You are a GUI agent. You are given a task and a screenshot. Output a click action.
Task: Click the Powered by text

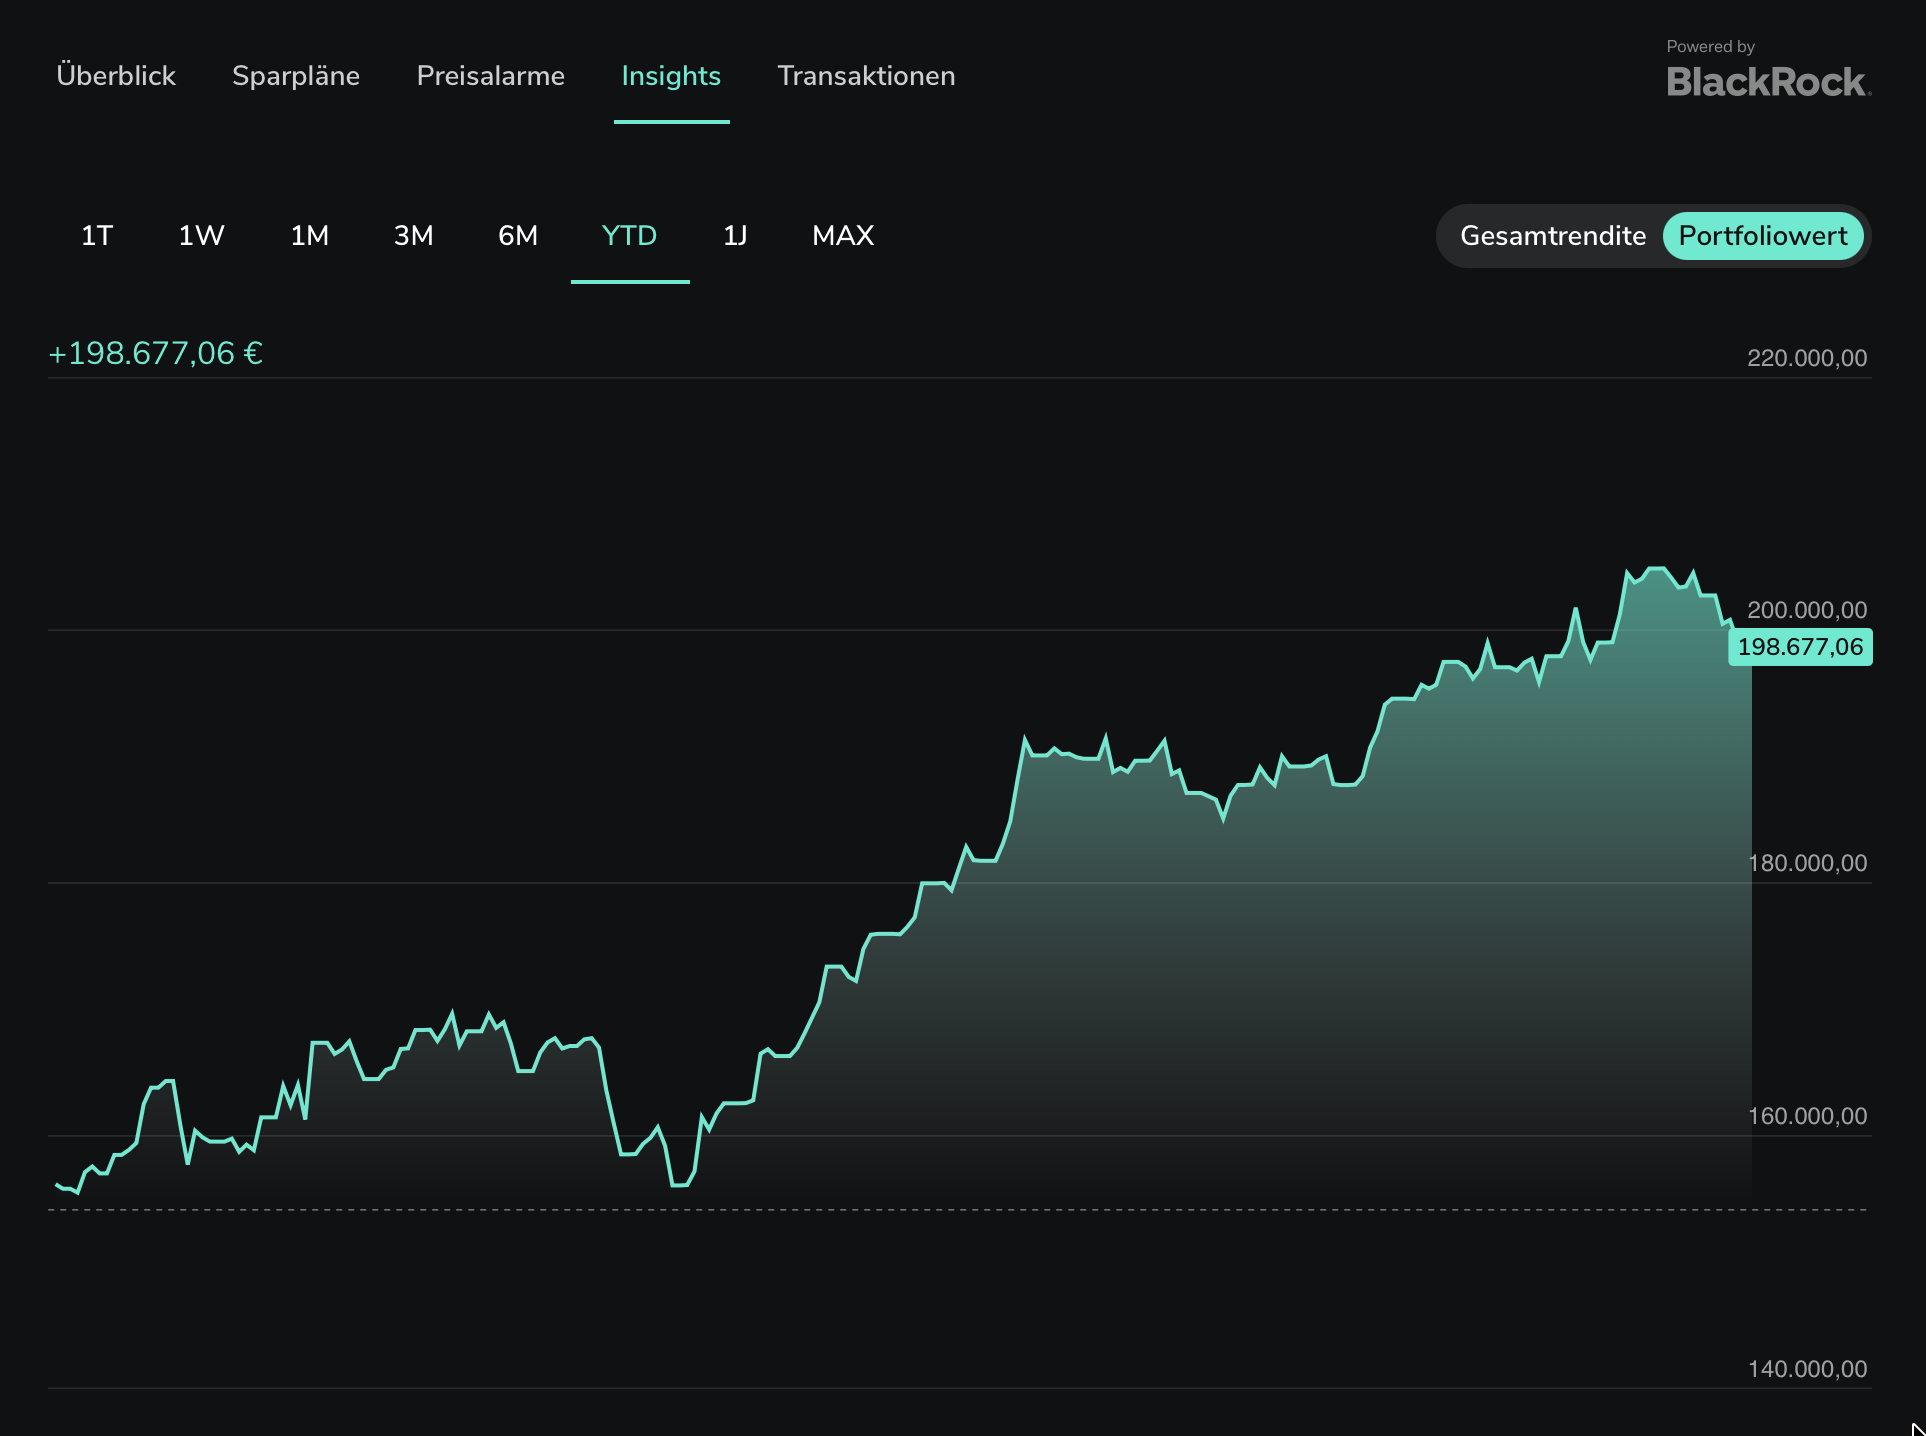pos(1710,47)
